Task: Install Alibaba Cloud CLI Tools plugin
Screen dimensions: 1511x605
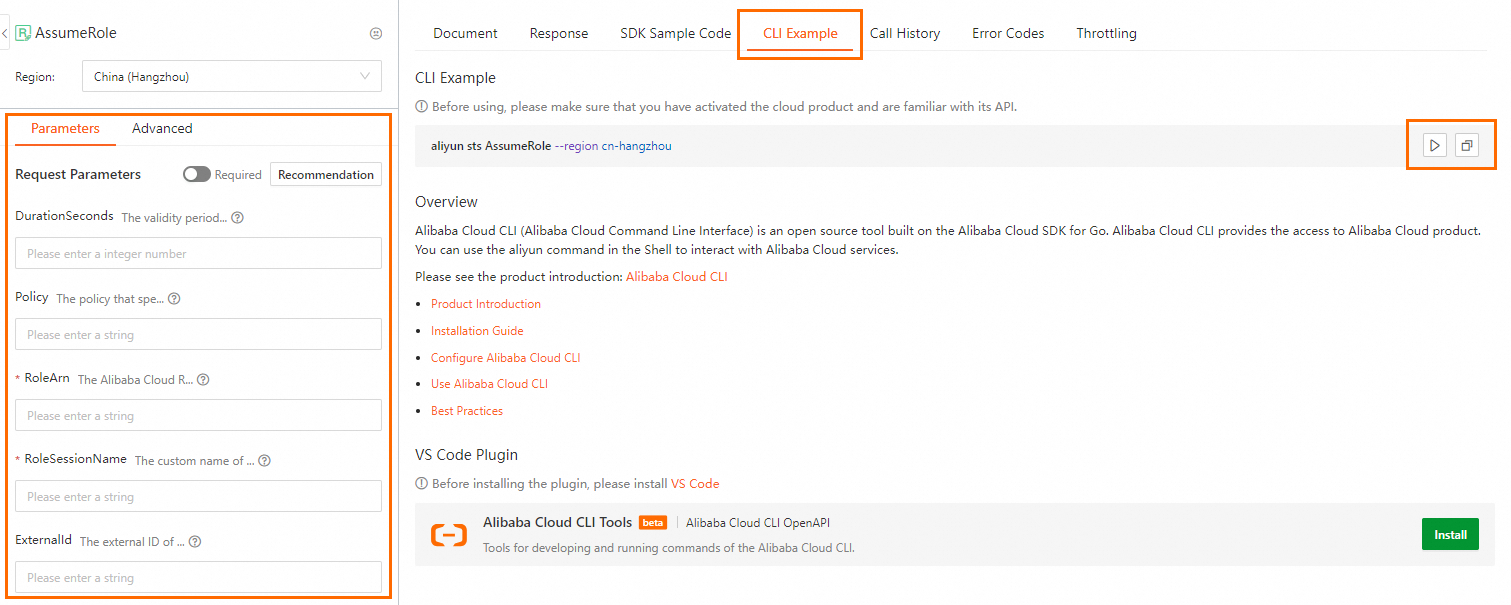Action: (1450, 535)
